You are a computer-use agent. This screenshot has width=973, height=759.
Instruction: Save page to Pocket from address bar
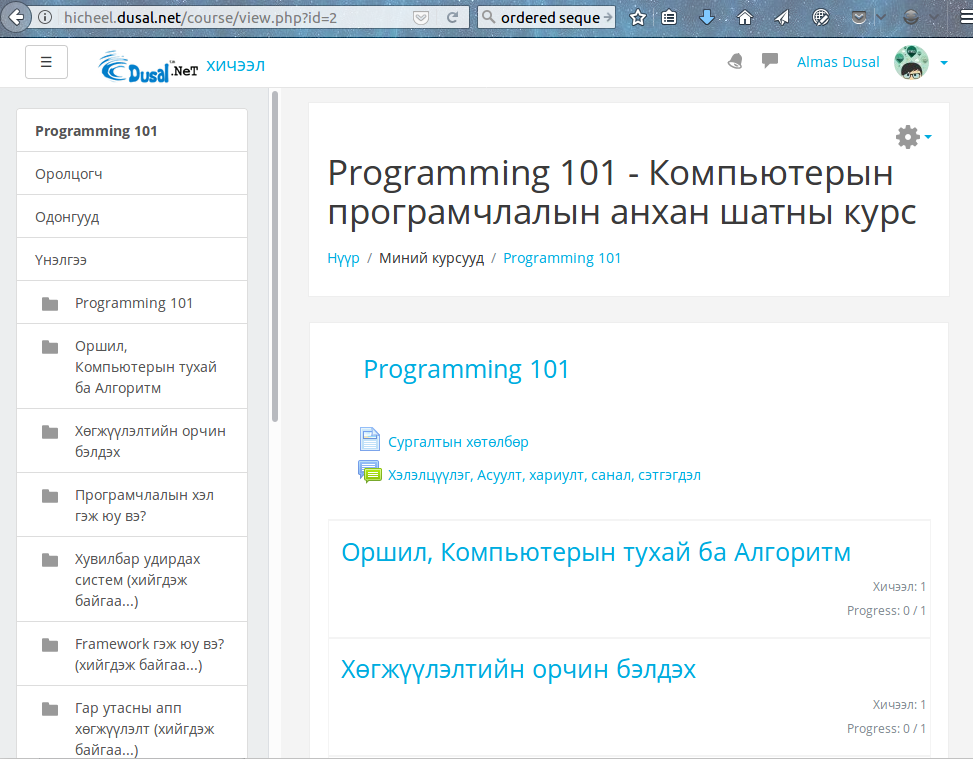421,17
